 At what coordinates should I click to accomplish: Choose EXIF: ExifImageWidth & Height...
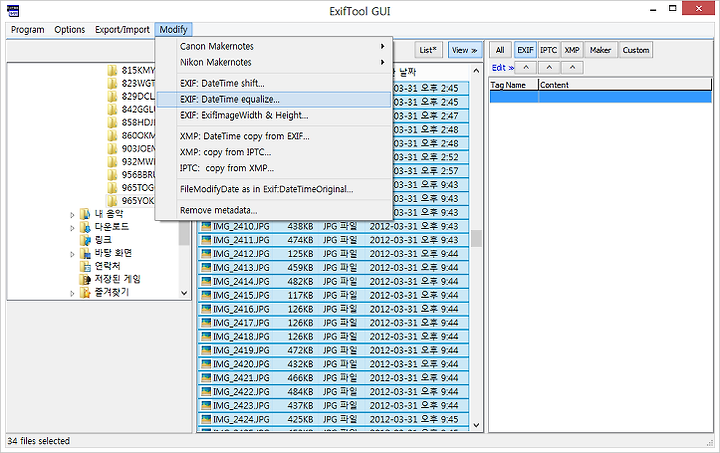pos(274,116)
